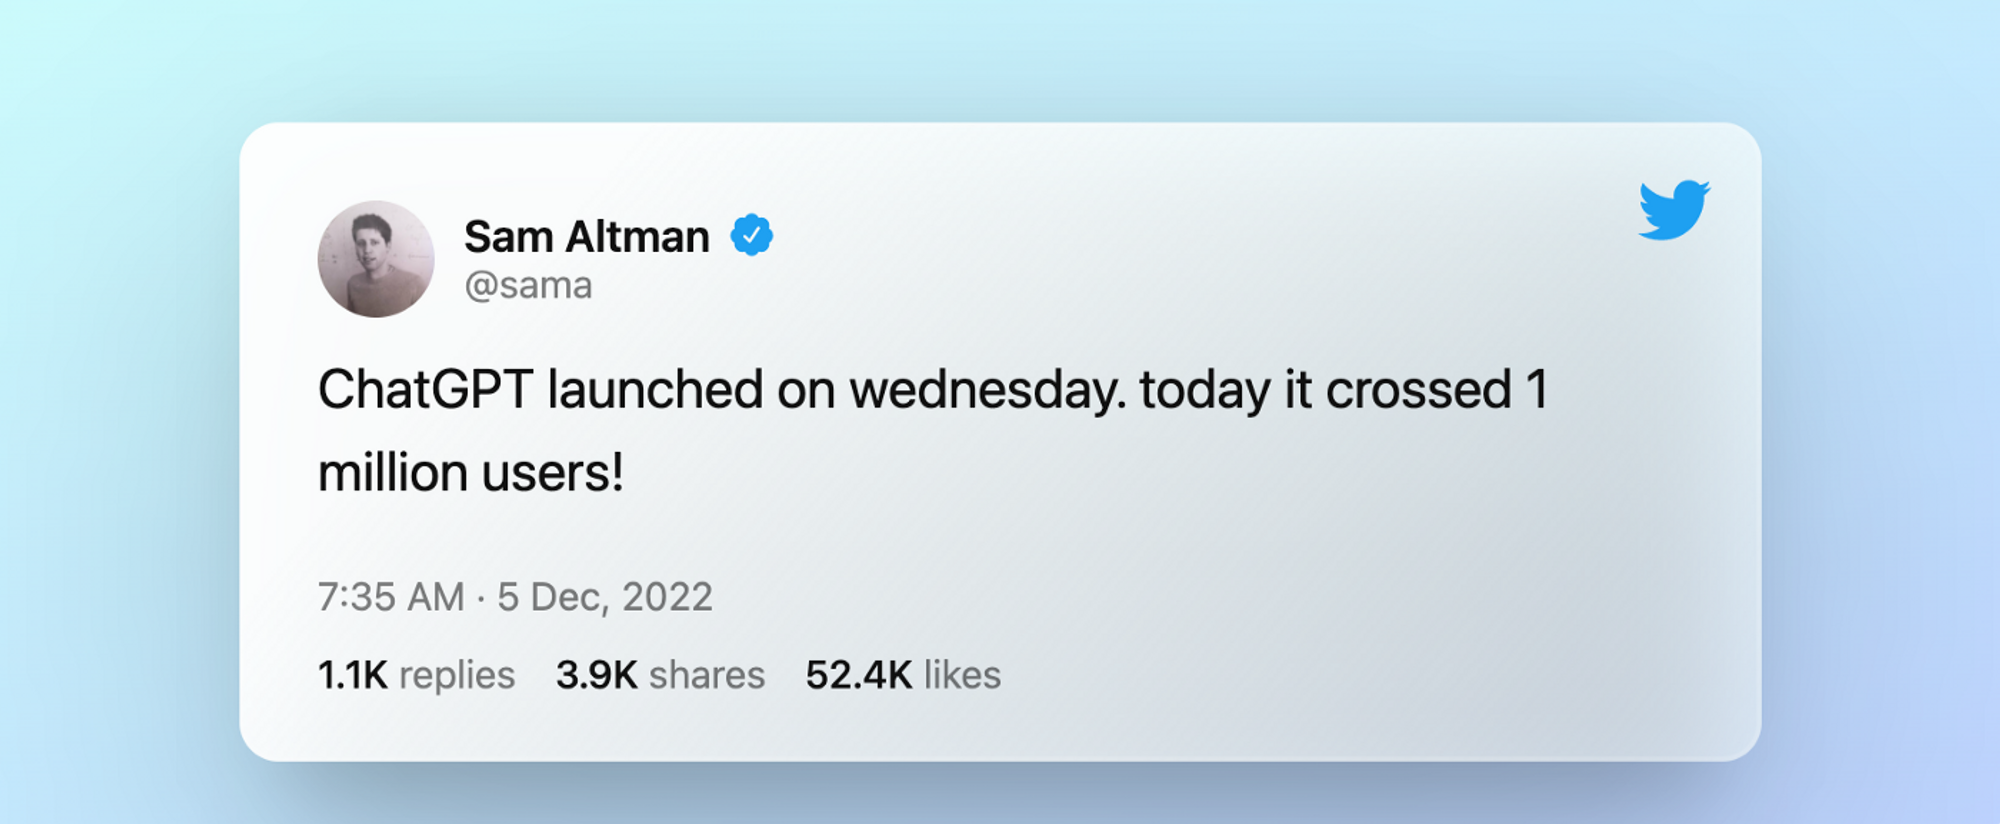Image resolution: width=2000 pixels, height=824 pixels.
Task: Select the word wednesday in the tweet
Action: click(x=986, y=389)
